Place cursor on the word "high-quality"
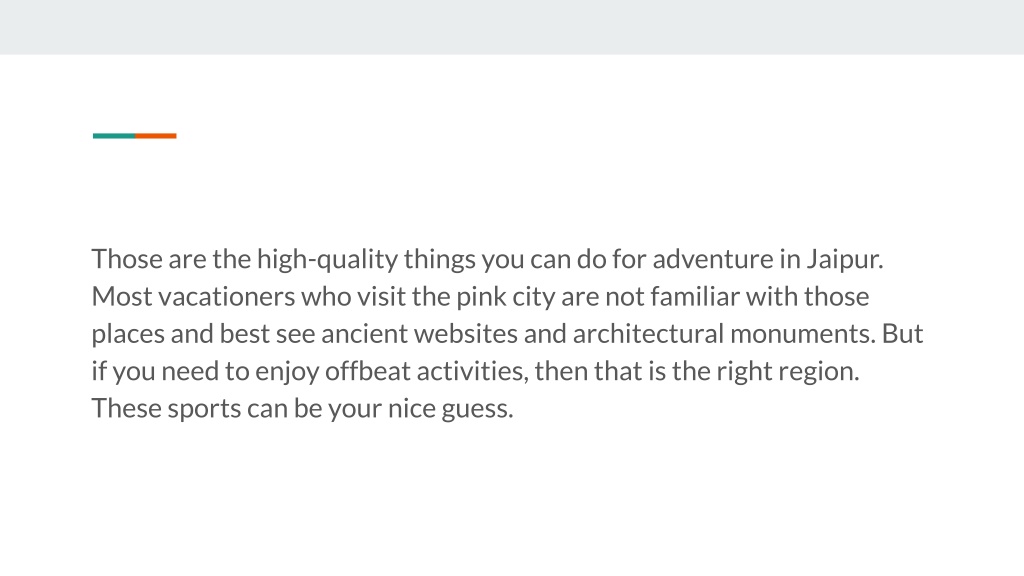 pyautogui.click(x=327, y=259)
